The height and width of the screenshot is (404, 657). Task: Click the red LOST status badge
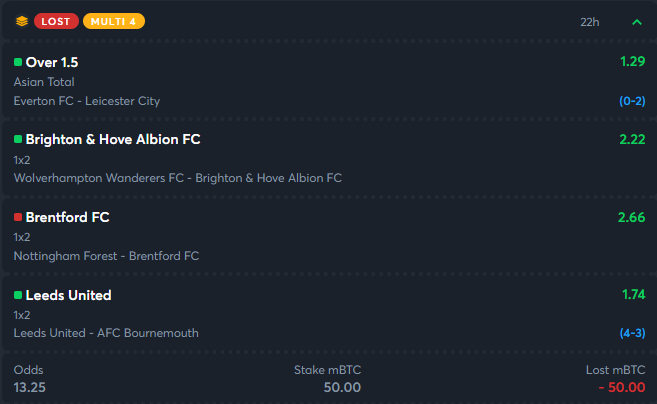click(x=56, y=21)
